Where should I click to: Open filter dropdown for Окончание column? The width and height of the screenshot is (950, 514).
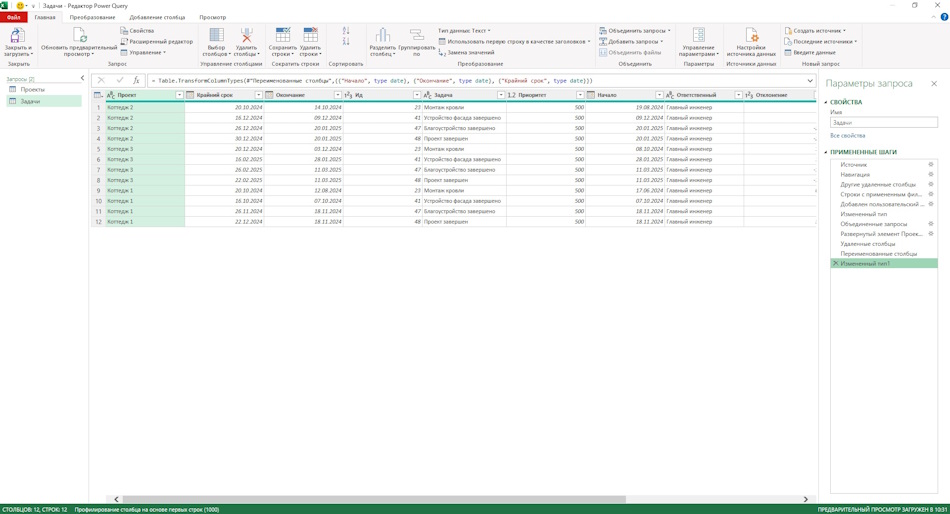click(338, 95)
